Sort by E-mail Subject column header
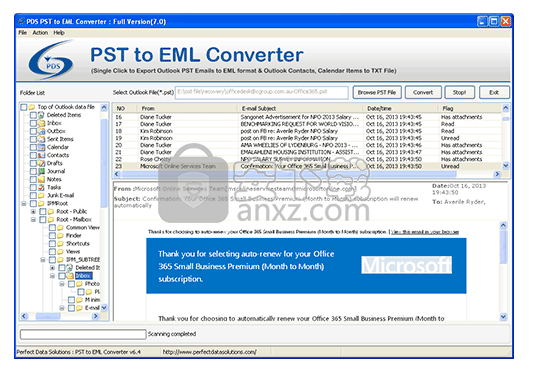 coord(300,108)
